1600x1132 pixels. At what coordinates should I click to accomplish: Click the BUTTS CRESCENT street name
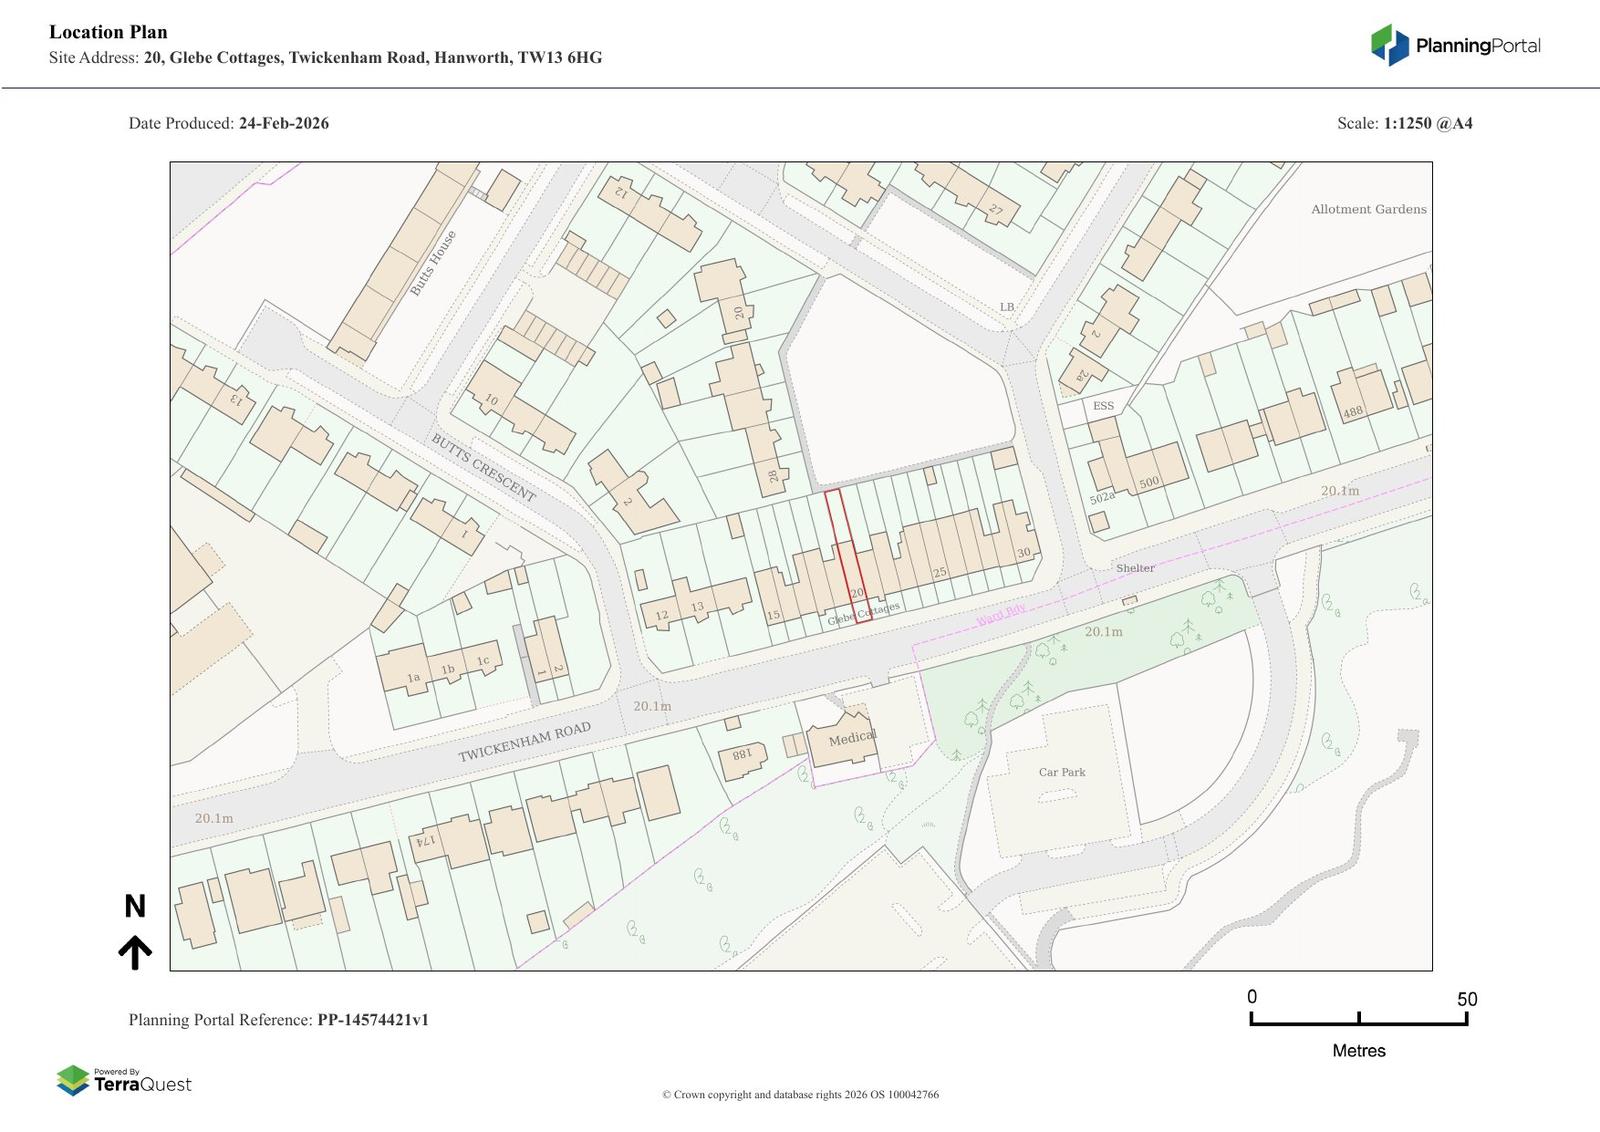483,467
